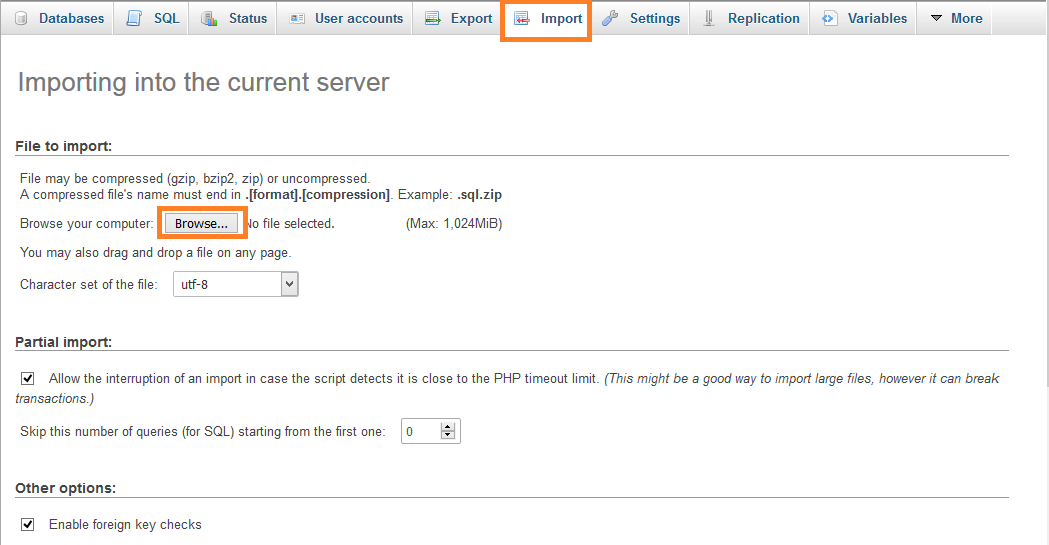Toggle Allow the interruption of an import checkbox
1049x545 pixels.
pos(27,378)
